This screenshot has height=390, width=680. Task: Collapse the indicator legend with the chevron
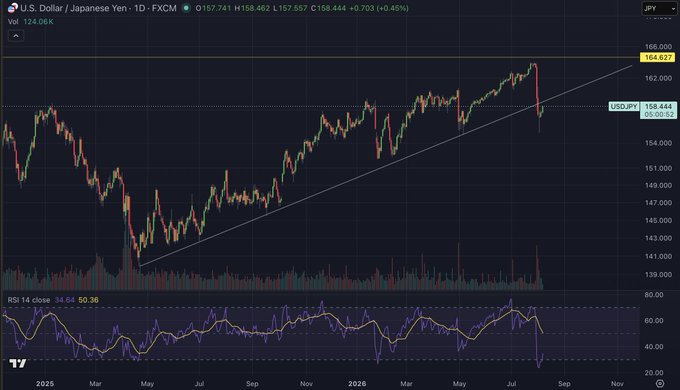tap(16, 36)
